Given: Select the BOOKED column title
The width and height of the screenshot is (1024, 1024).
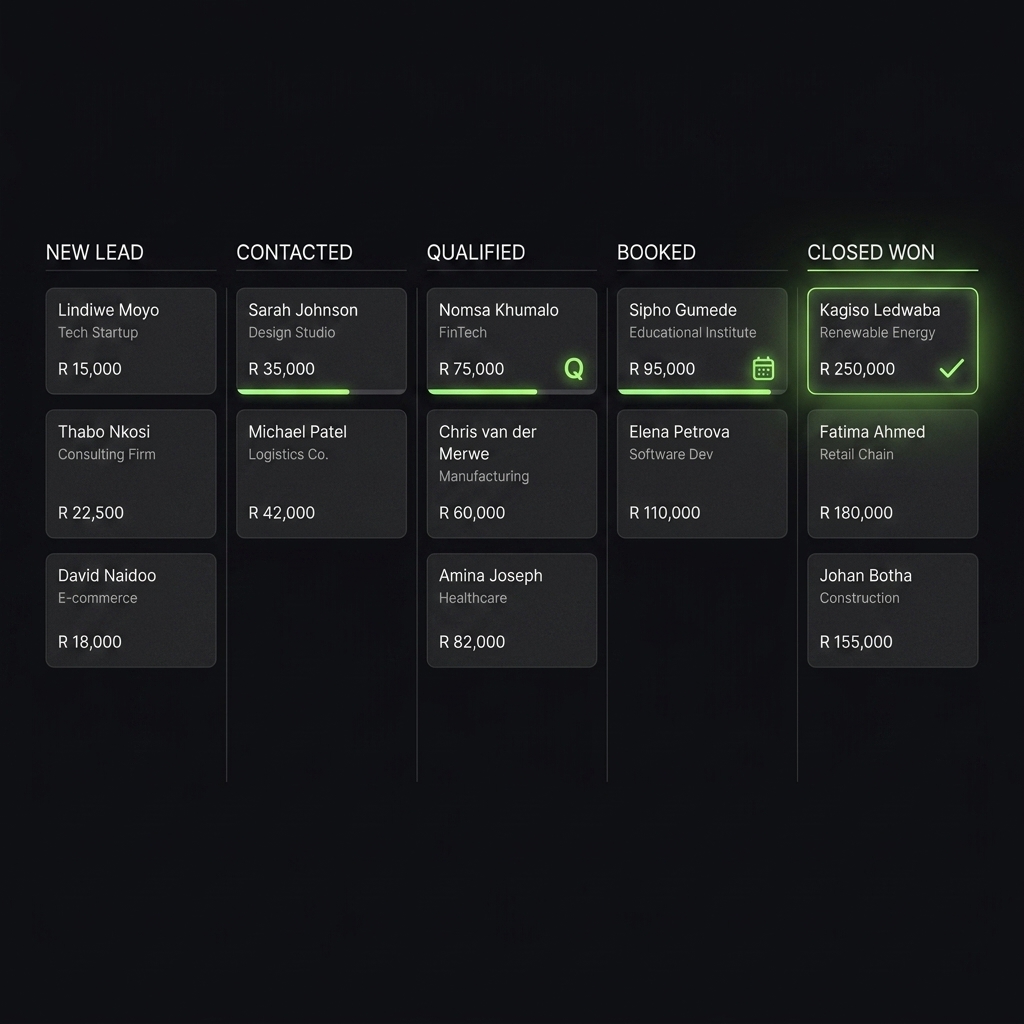Looking at the screenshot, I should pos(656,253).
